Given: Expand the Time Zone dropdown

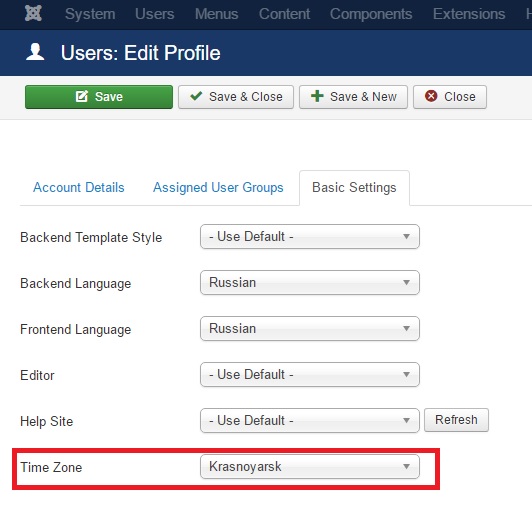Looking at the screenshot, I should [310, 467].
